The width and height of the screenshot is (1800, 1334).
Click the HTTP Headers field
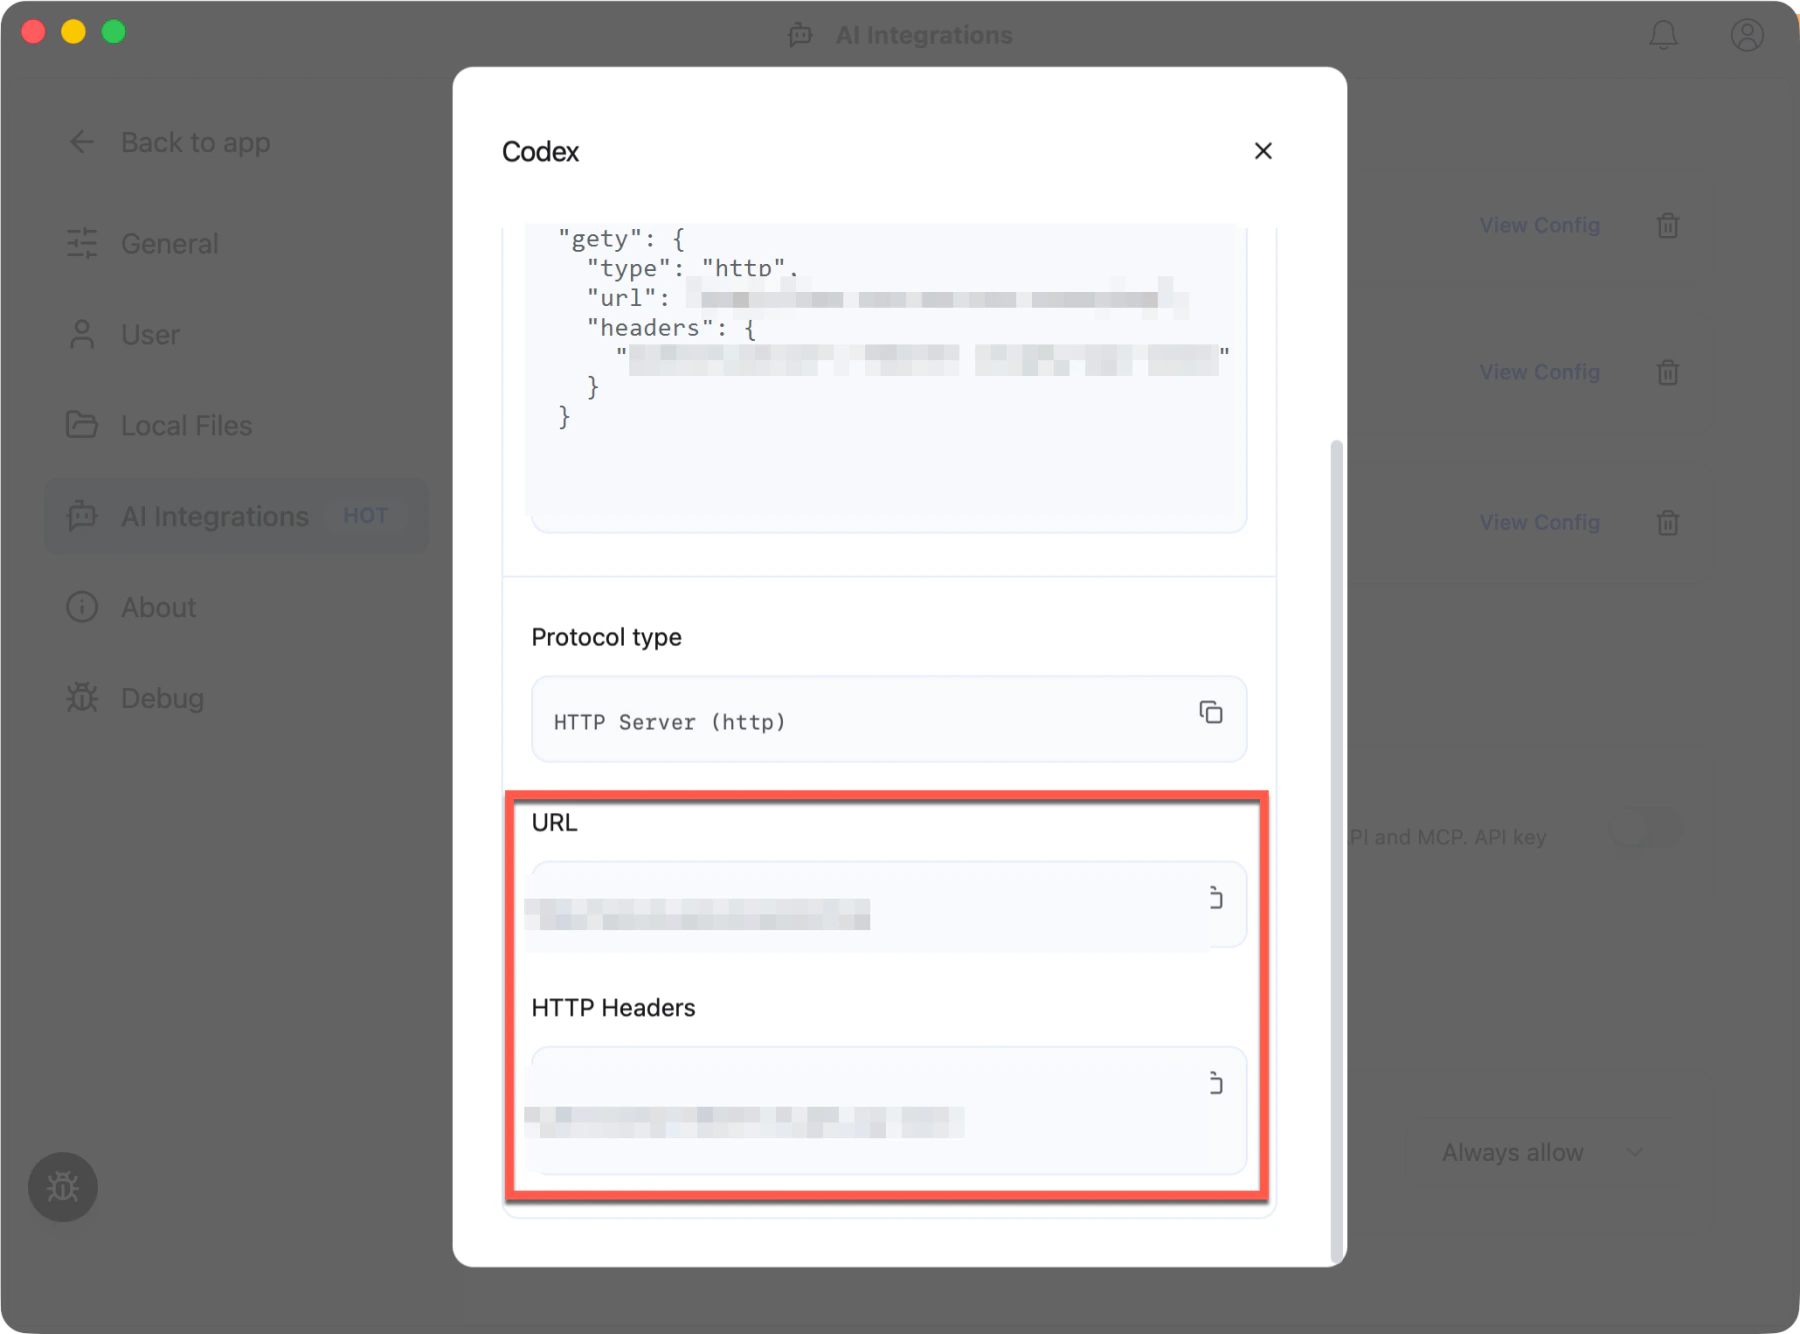point(889,1110)
